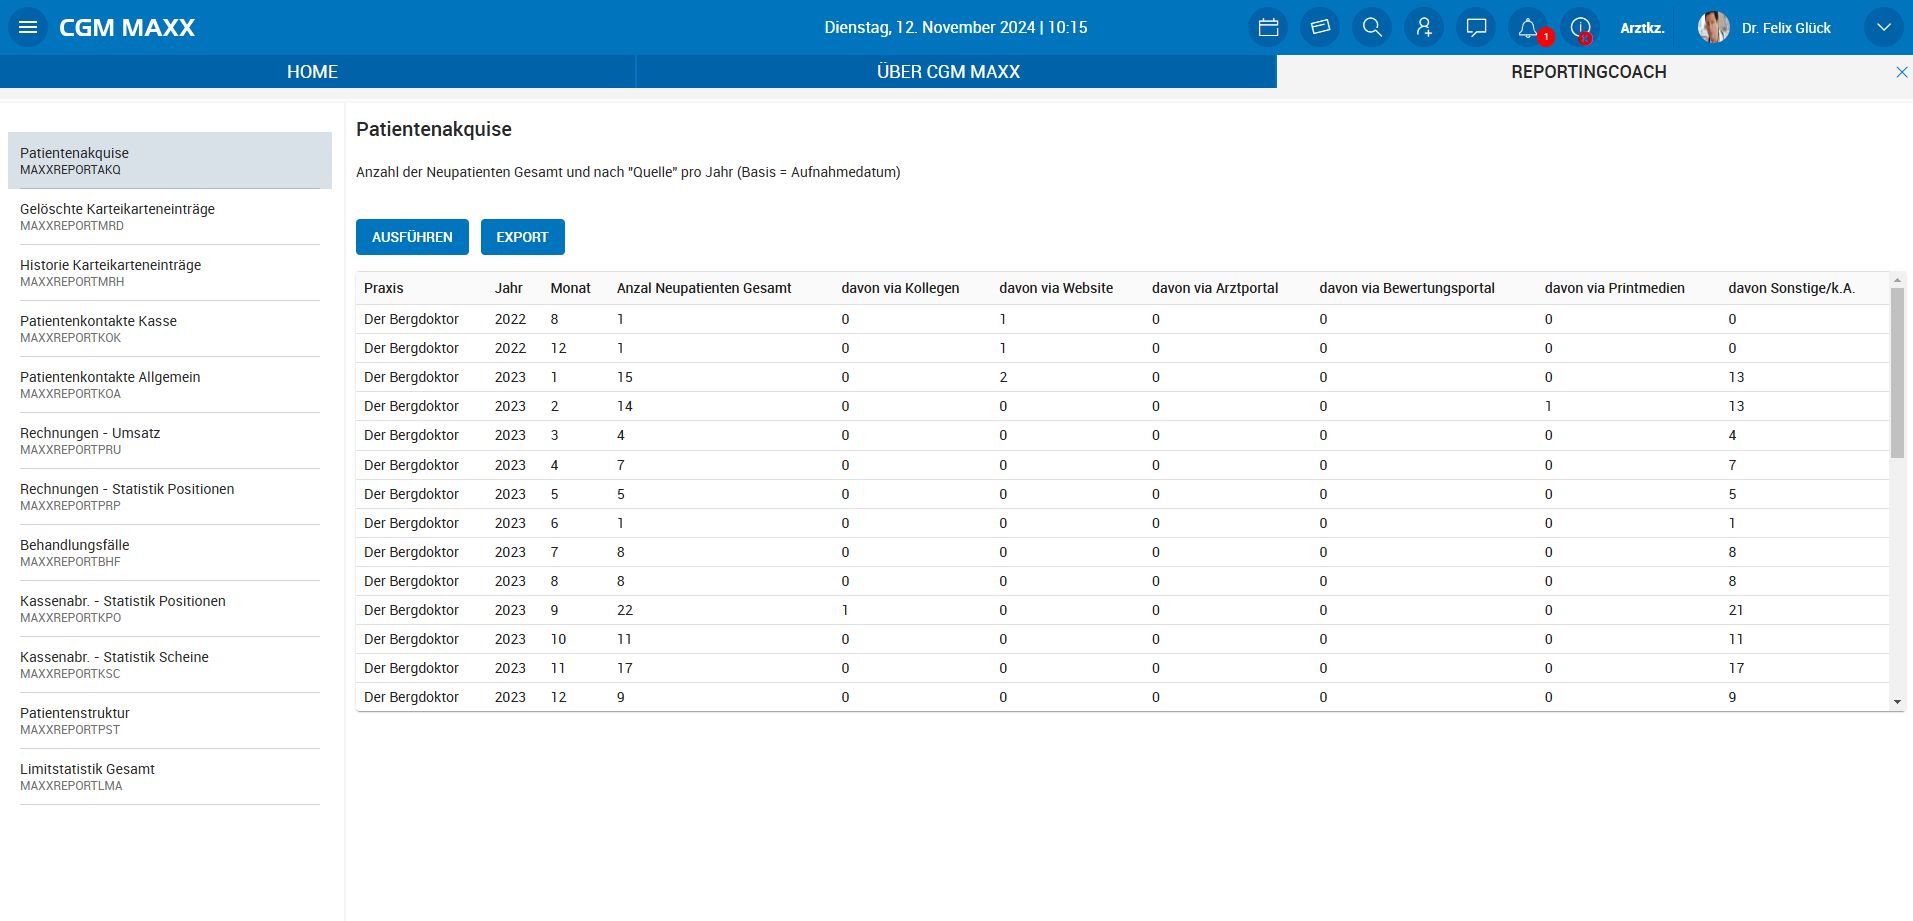Click the Jahr column header
Viewport: 1913px width, 921px height.
[508, 288]
